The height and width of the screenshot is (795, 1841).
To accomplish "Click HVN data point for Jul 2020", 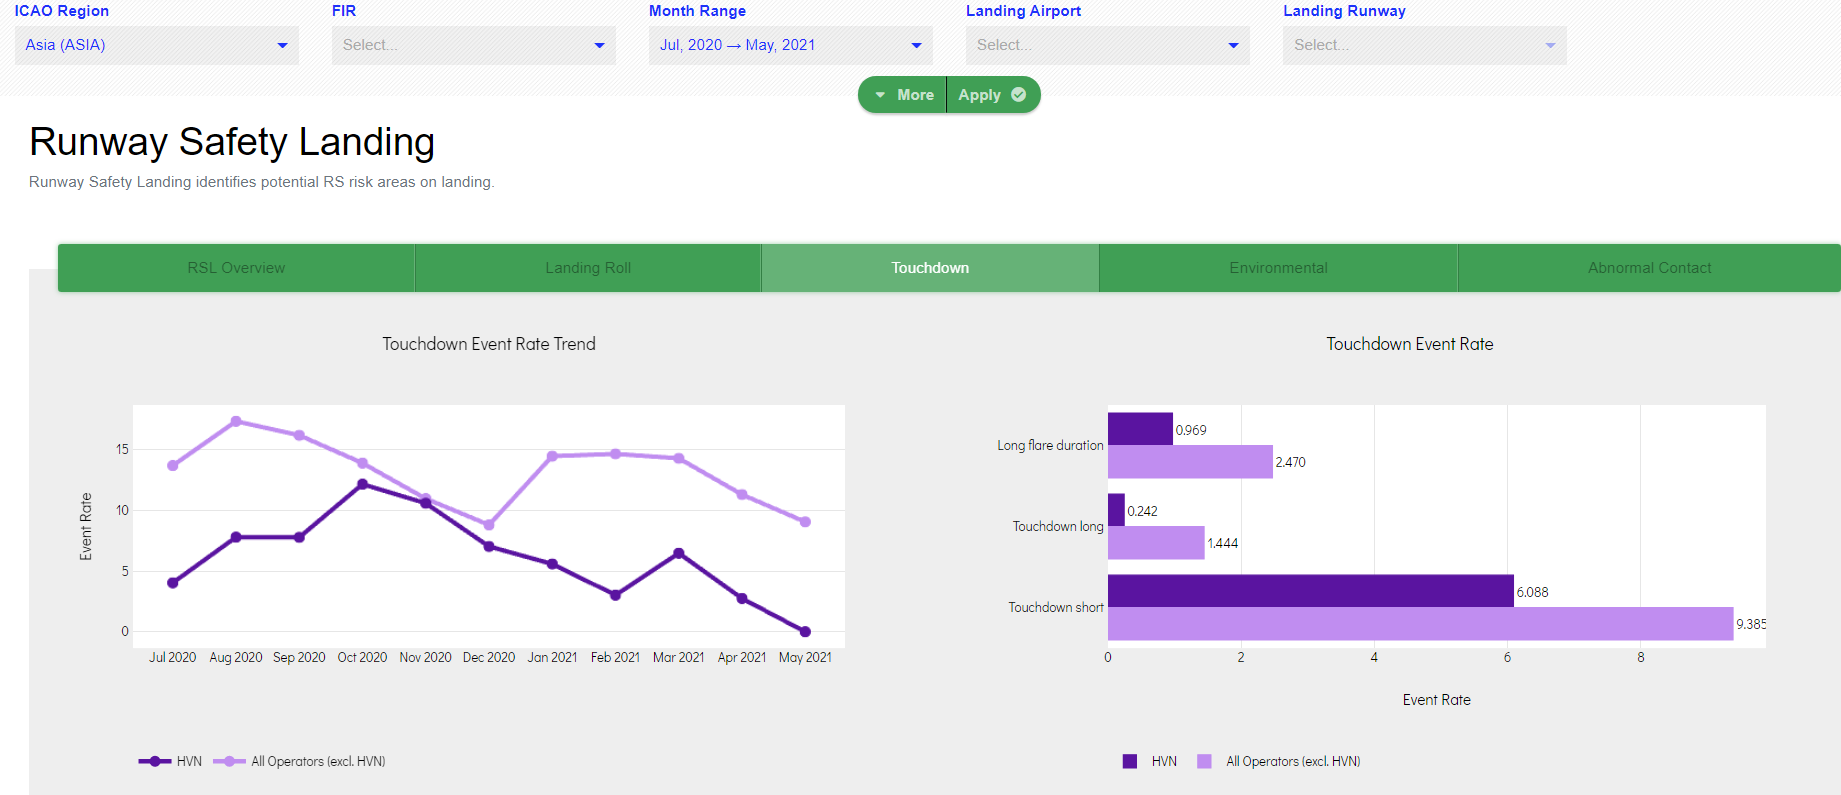I will click(173, 583).
